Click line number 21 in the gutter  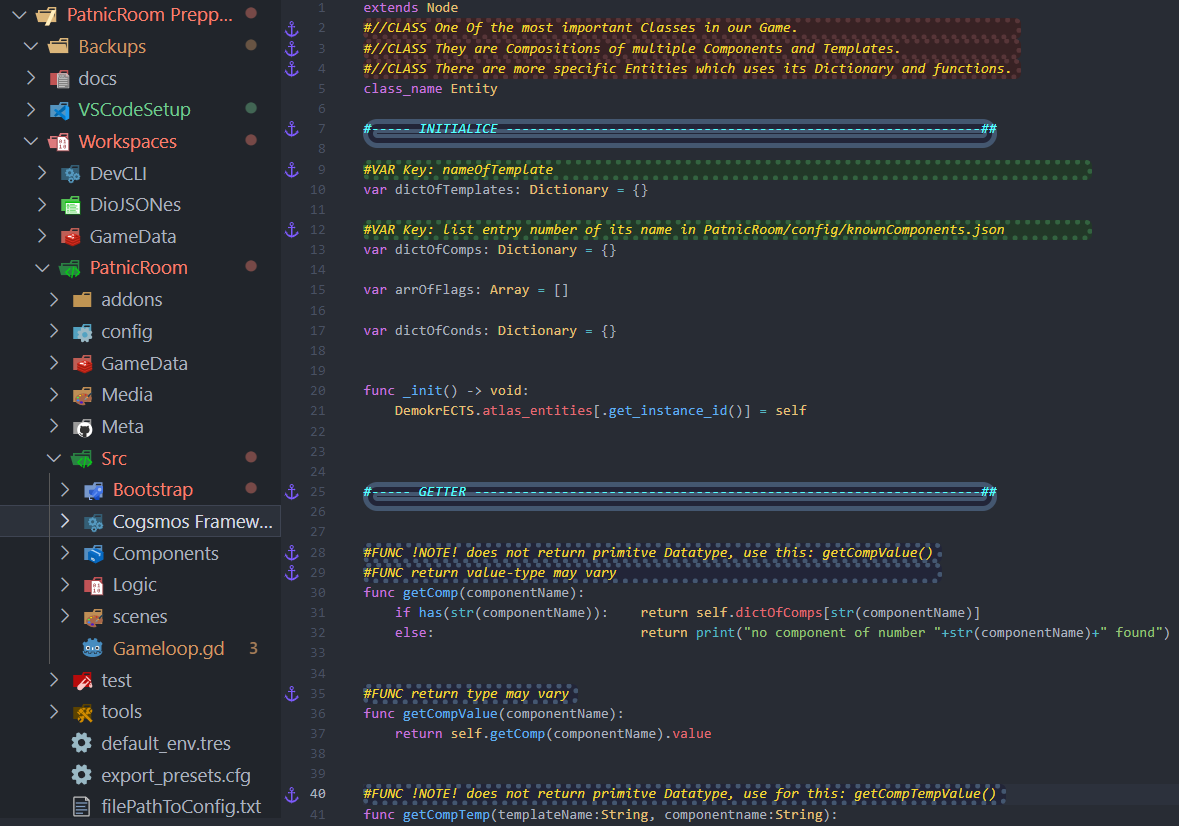[x=318, y=411]
